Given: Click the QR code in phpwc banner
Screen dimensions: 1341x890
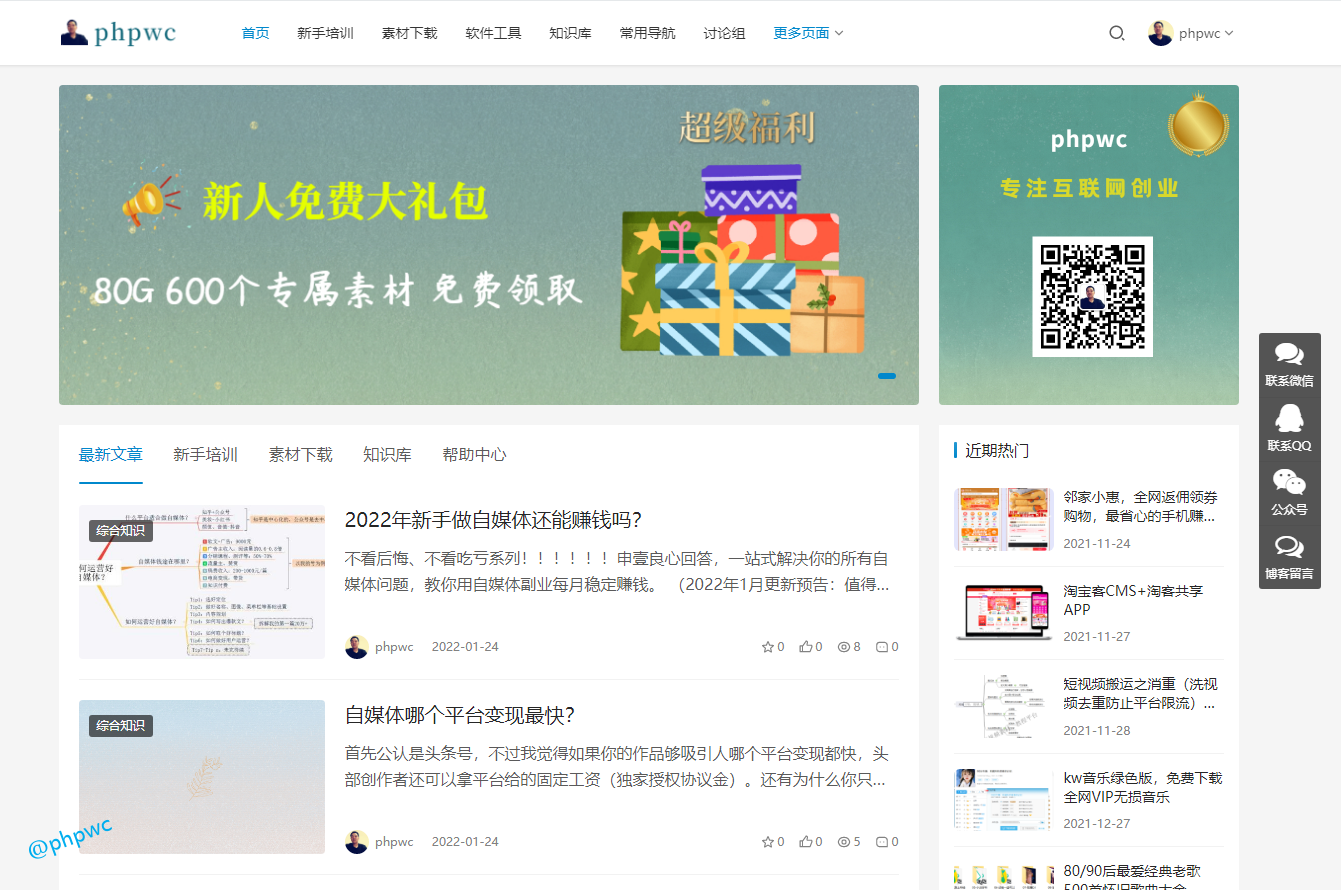Looking at the screenshot, I should (1092, 297).
